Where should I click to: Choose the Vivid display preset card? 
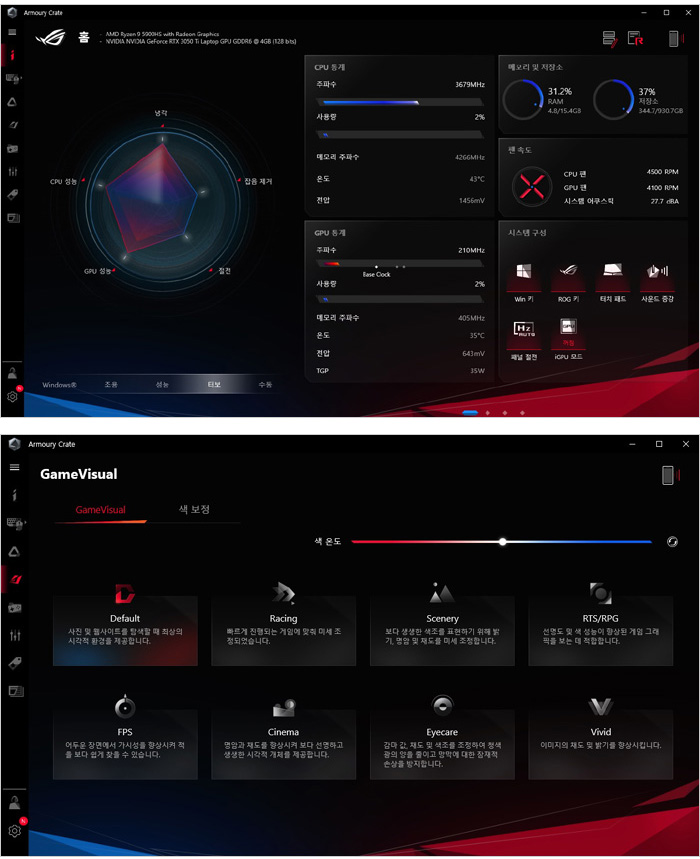click(x=600, y=744)
